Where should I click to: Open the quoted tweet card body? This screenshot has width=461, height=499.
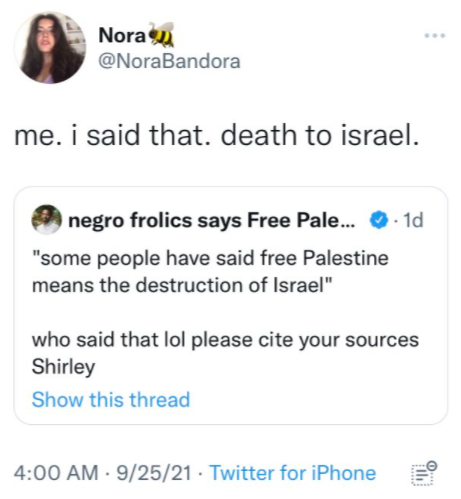[231, 305]
